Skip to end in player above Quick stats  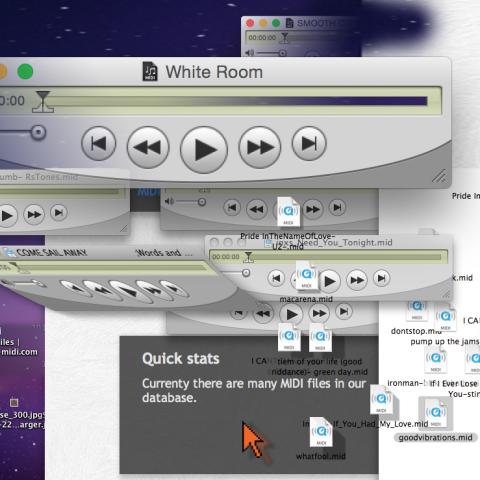[x=344, y=311]
